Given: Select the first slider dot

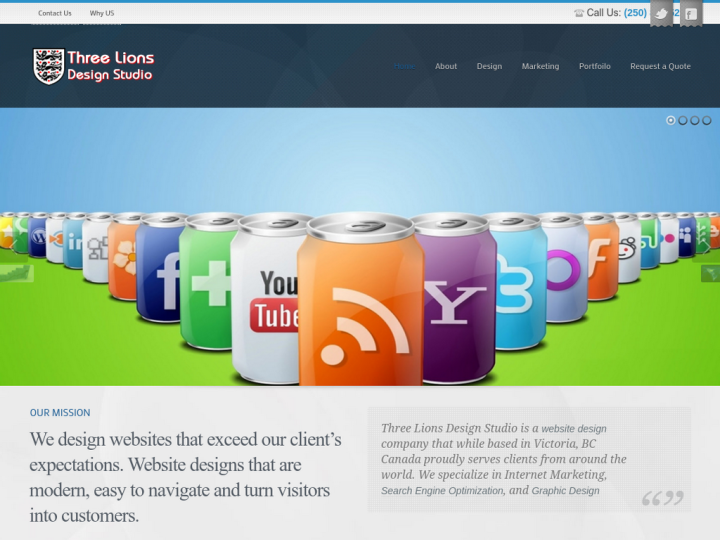Looking at the screenshot, I should (671, 120).
